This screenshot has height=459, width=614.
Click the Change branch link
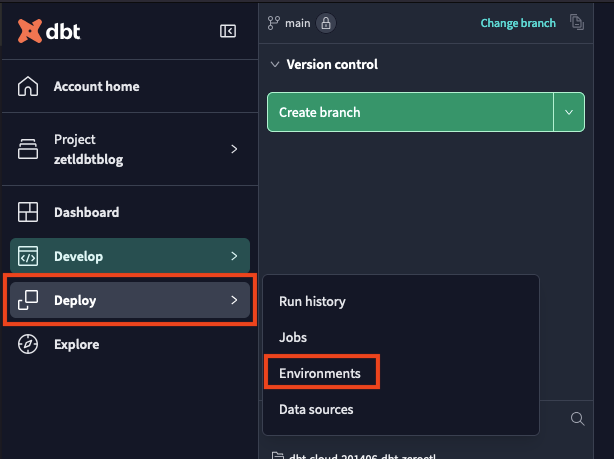[518, 23]
